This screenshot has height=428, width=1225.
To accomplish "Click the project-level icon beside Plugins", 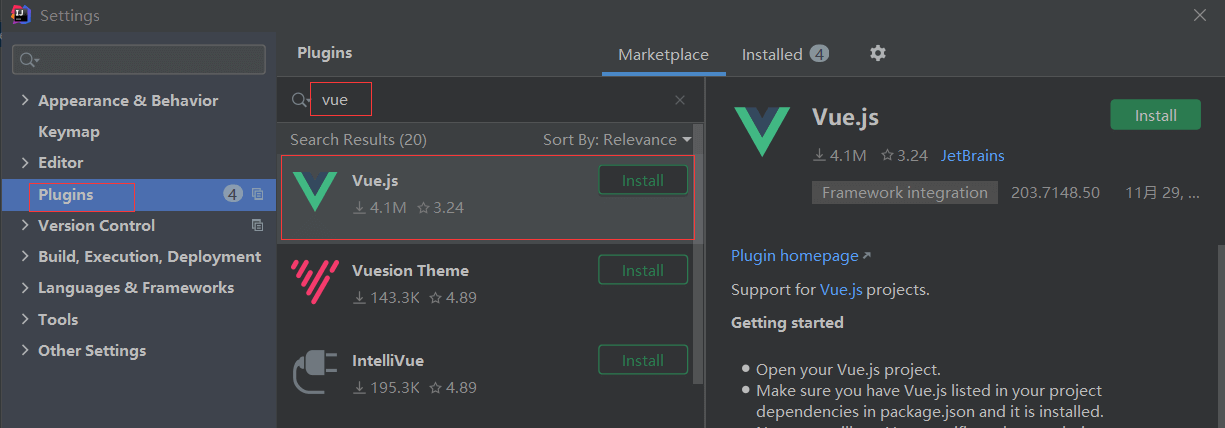I will pyautogui.click(x=257, y=194).
